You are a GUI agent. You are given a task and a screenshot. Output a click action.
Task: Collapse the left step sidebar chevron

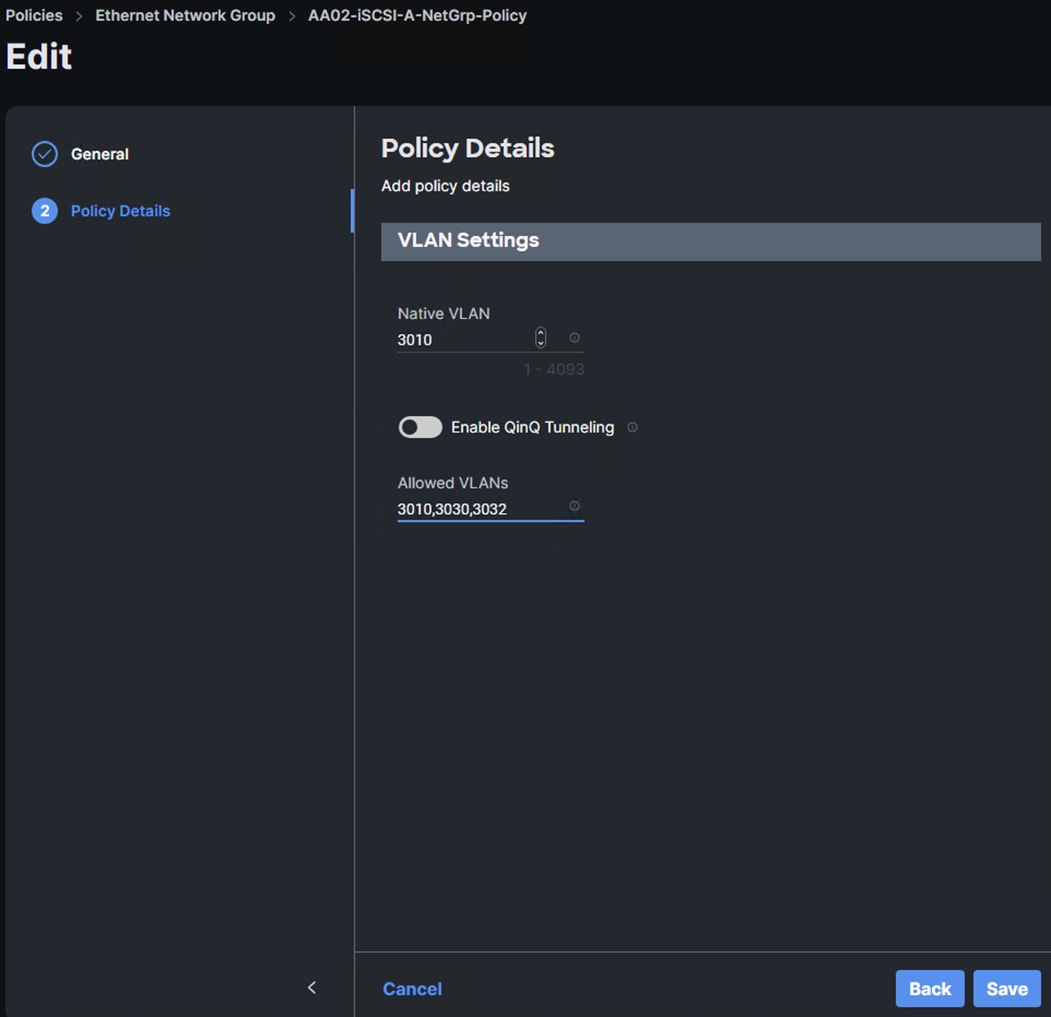(x=312, y=988)
